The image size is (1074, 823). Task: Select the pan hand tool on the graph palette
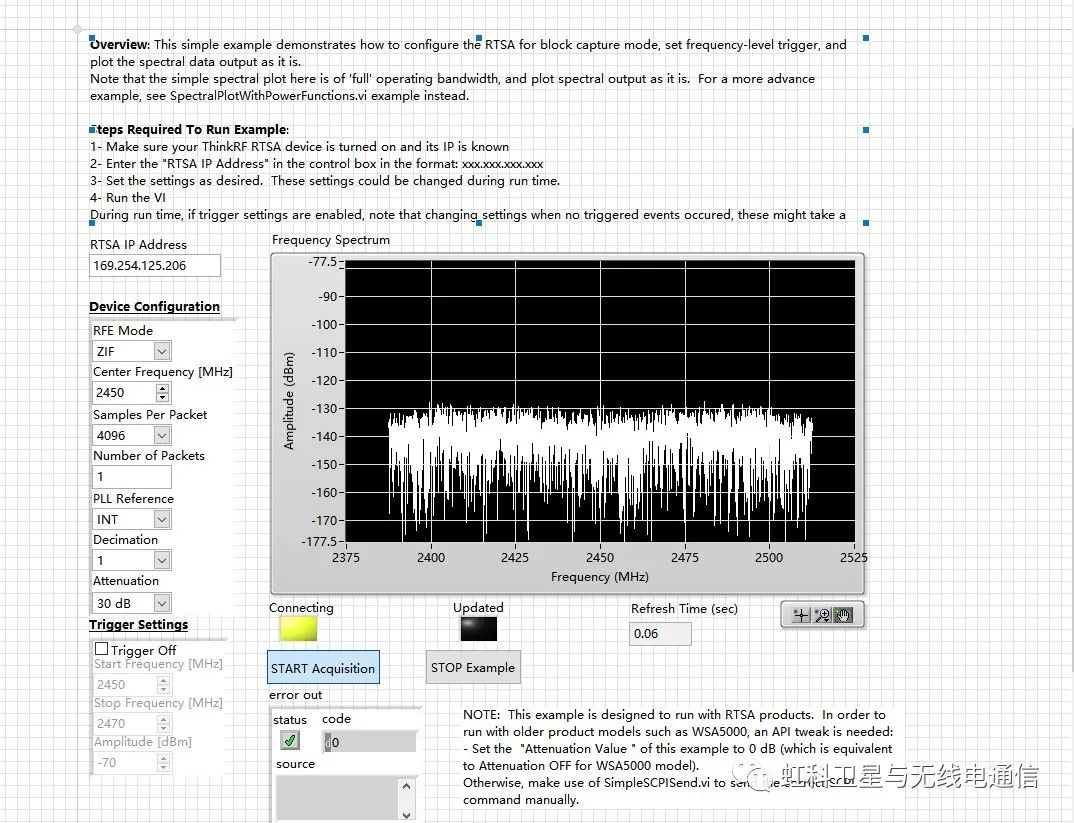843,614
